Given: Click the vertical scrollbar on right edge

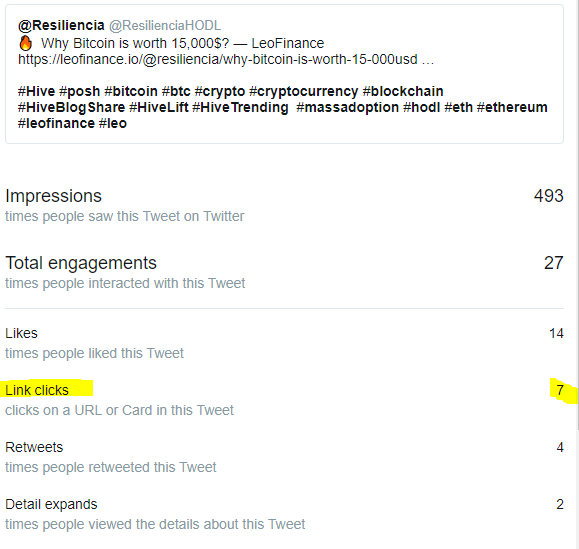Looking at the screenshot, I should pos(576,216).
